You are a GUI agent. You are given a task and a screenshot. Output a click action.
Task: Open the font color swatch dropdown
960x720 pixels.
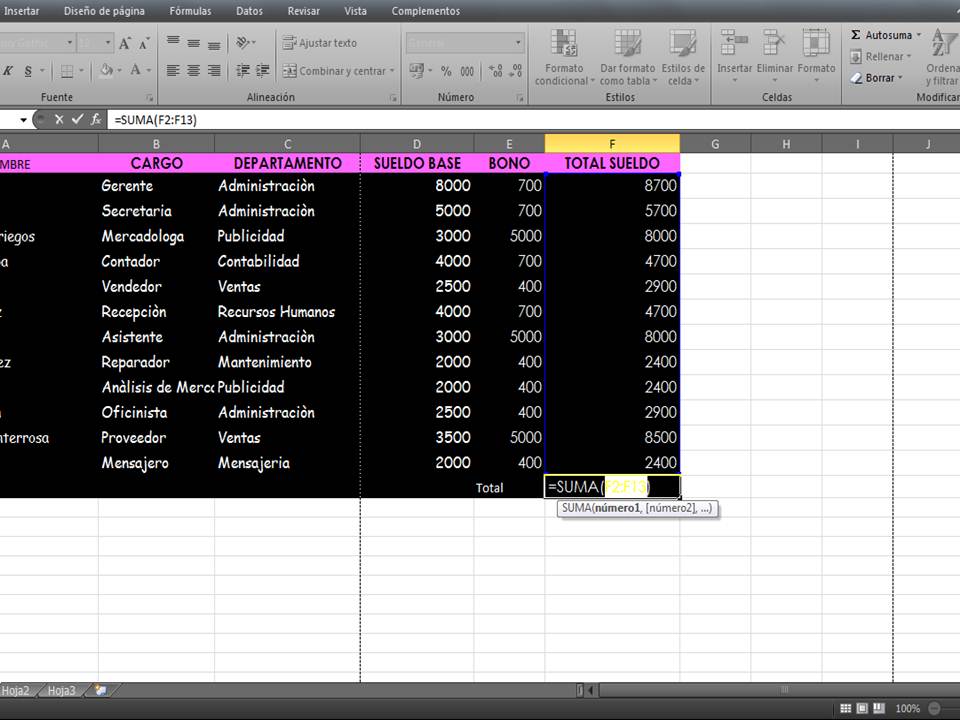[x=148, y=71]
